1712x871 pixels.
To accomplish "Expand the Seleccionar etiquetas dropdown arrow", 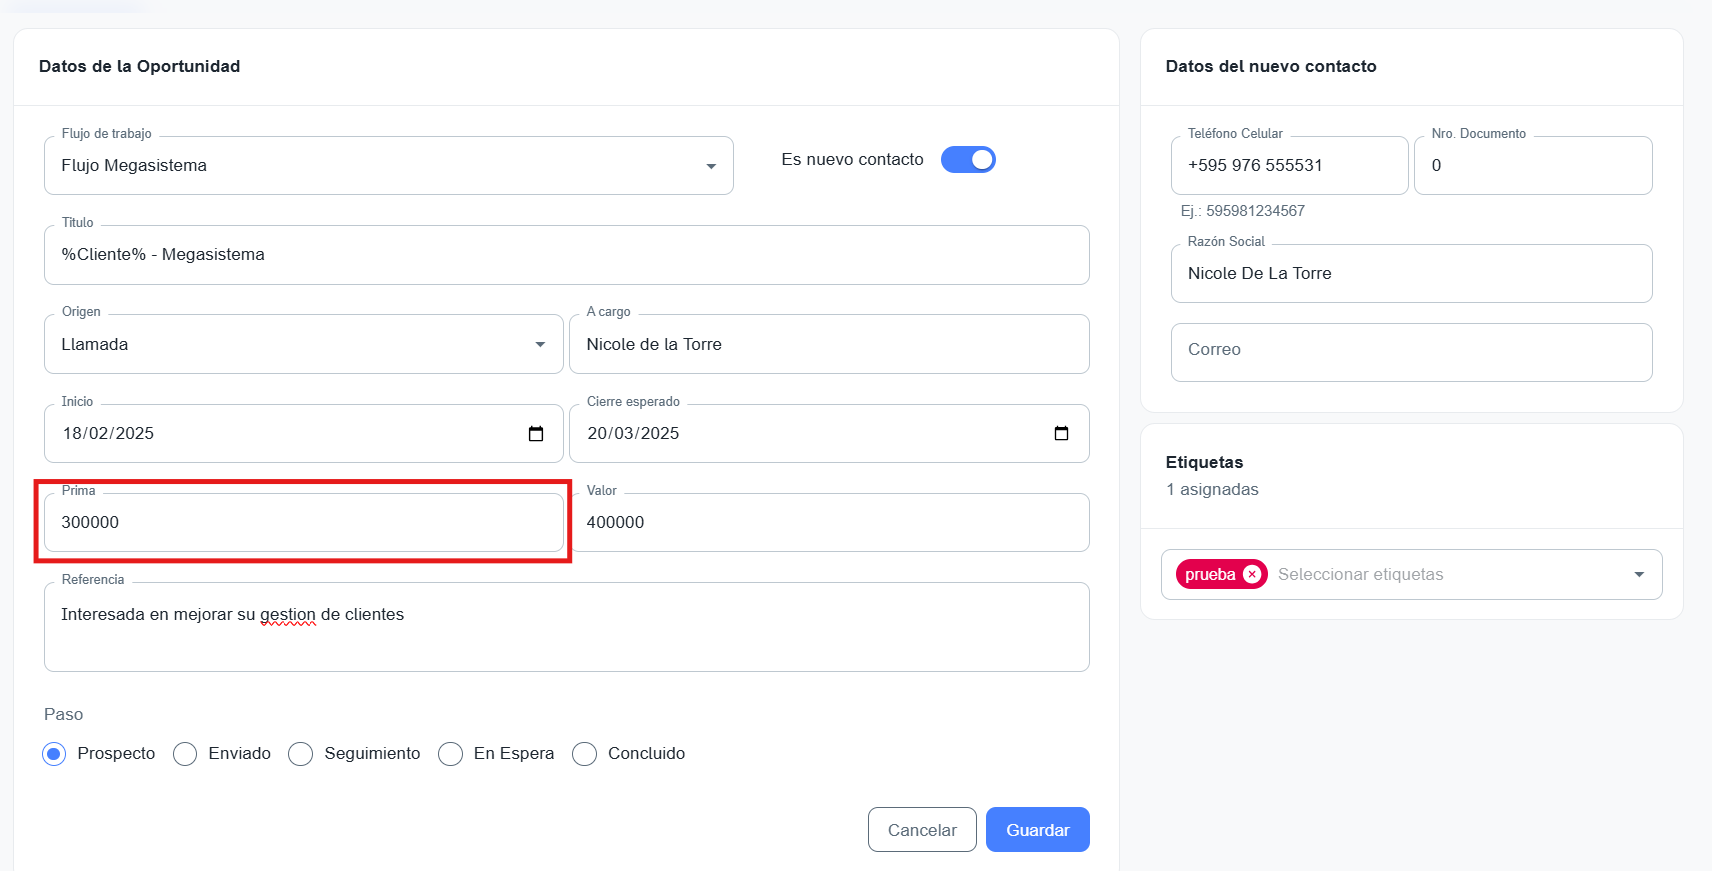I will click(1638, 575).
